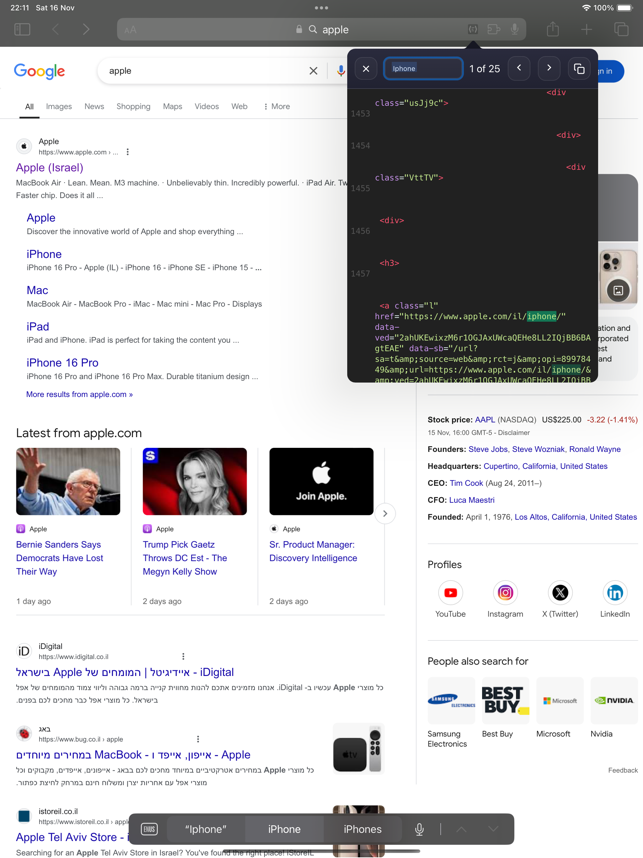This screenshot has width=643, height=858.
Task: Open Trump Pick Gaetz article link
Action: pyautogui.click(x=185, y=558)
